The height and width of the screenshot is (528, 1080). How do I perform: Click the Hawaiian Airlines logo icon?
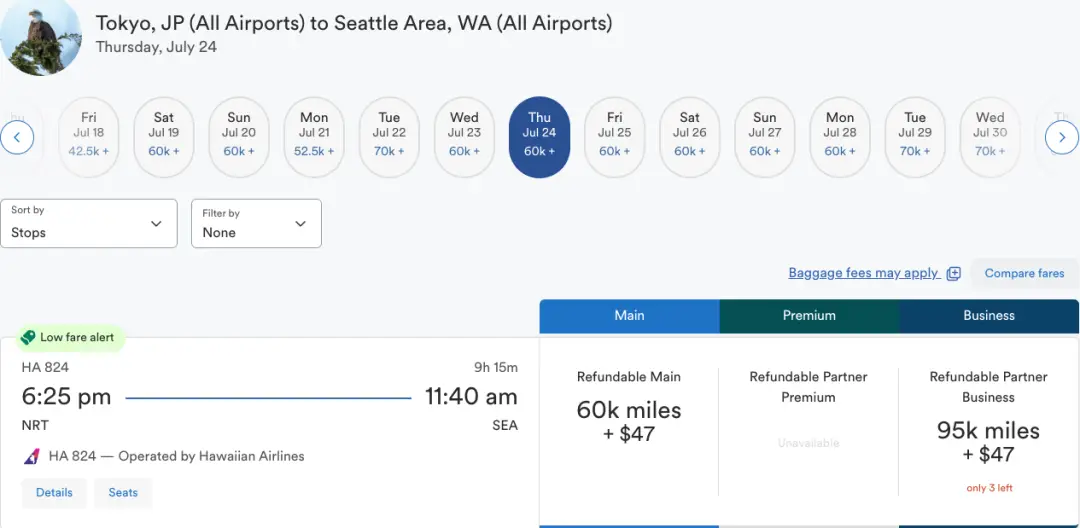pos(32,456)
